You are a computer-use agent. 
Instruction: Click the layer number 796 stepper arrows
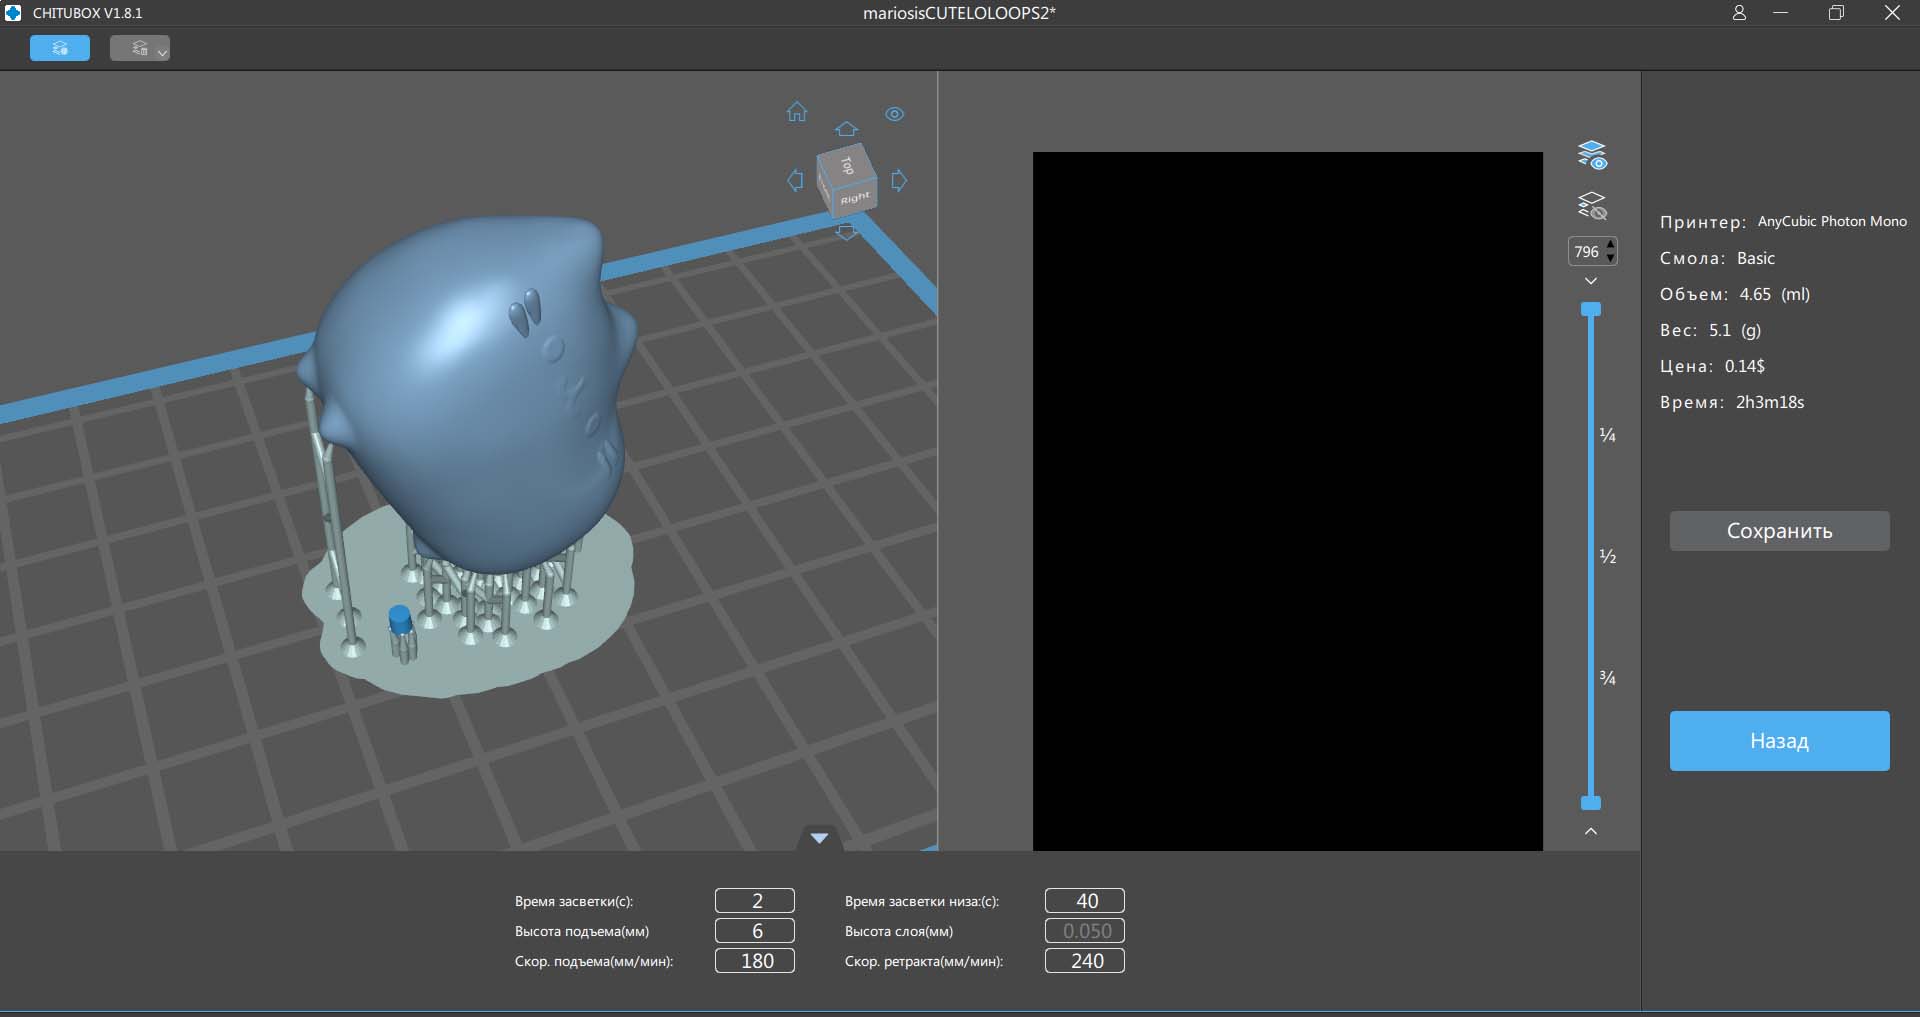coord(1610,251)
